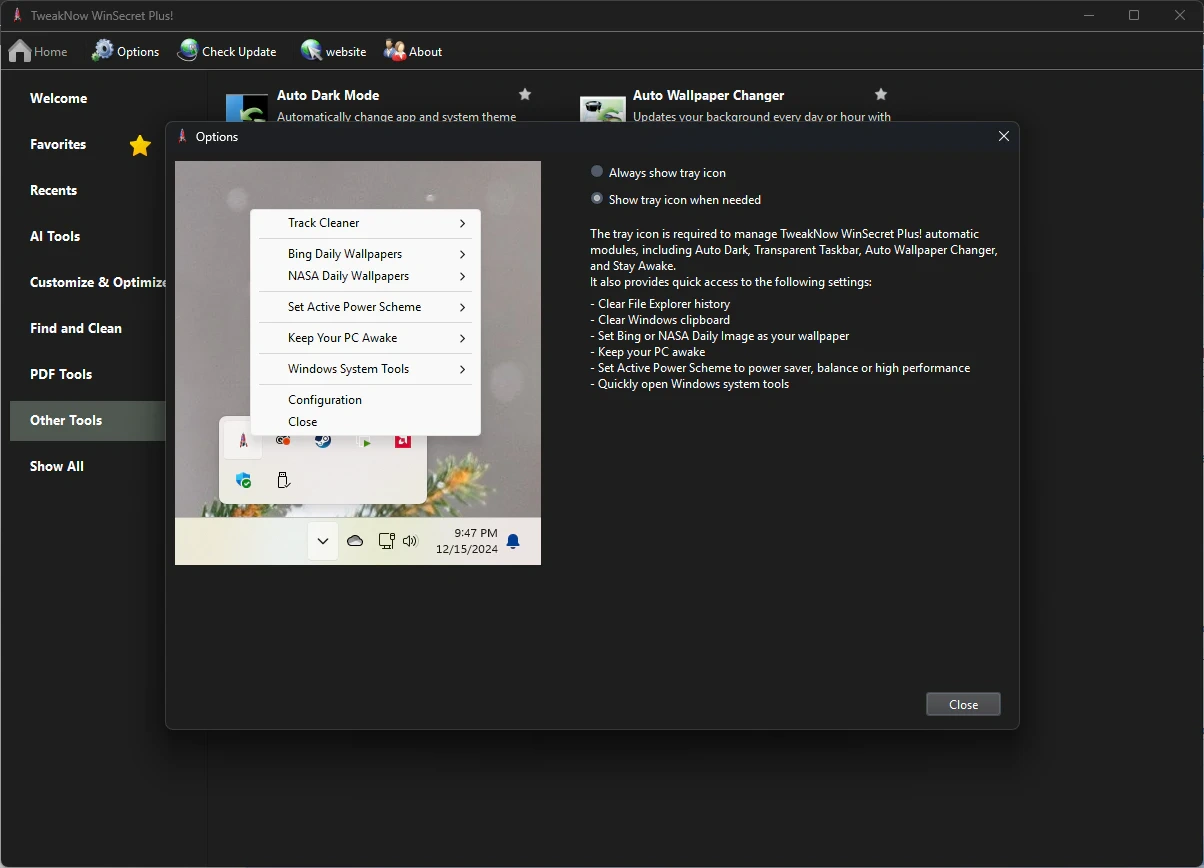
Task: Expand the tray overflow chevron in preview
Action: click(323, 541)
